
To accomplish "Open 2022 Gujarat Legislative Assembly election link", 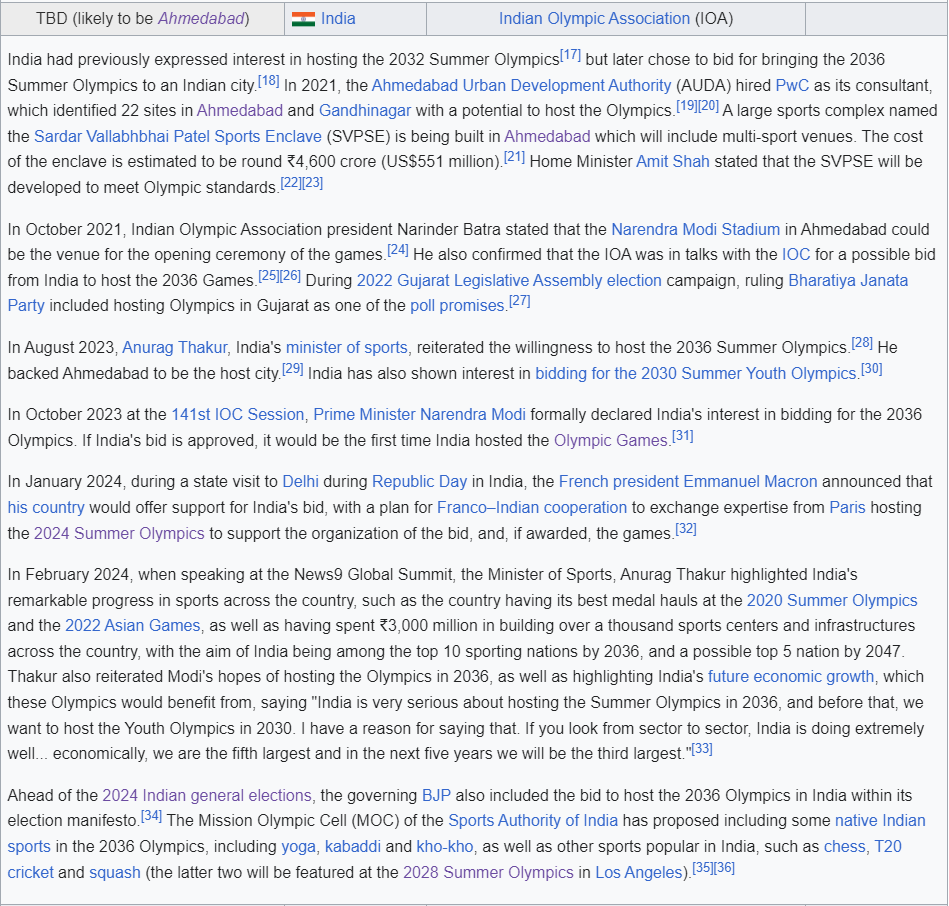I will click(x=509, y=280).
